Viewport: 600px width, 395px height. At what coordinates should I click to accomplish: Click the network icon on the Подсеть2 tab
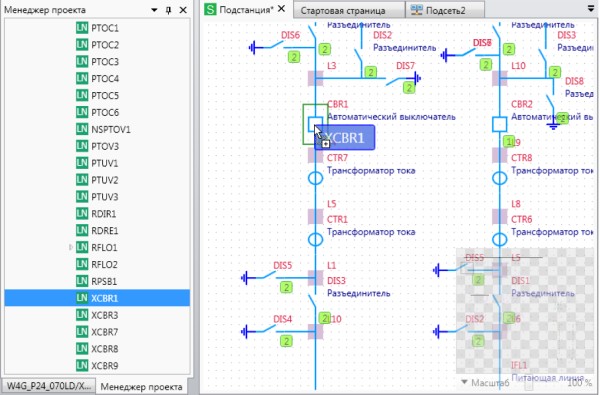(x=416, y=10)
